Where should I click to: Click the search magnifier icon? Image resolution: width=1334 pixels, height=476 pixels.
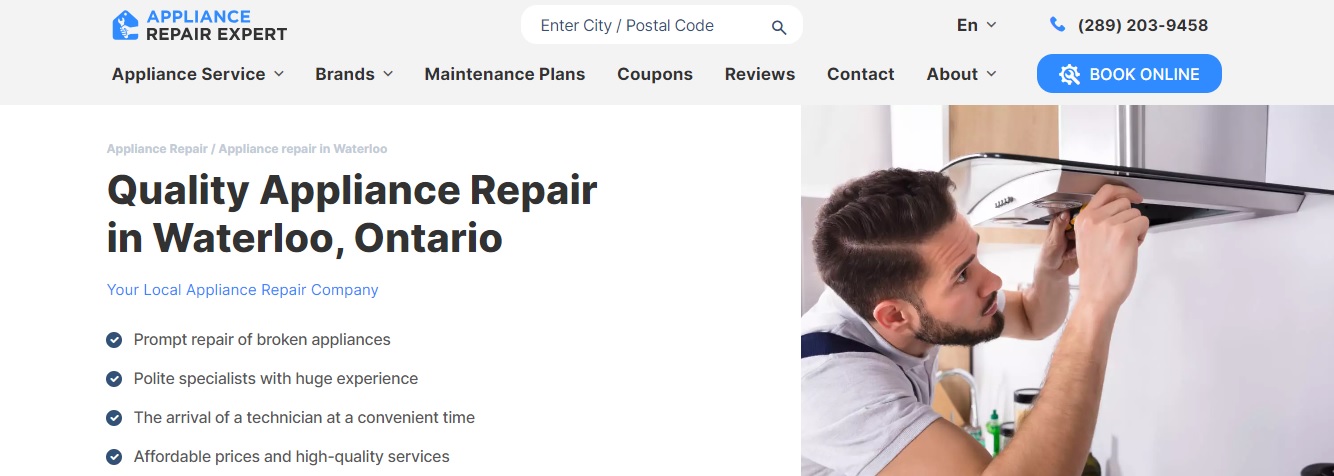(x=779, y=27)
